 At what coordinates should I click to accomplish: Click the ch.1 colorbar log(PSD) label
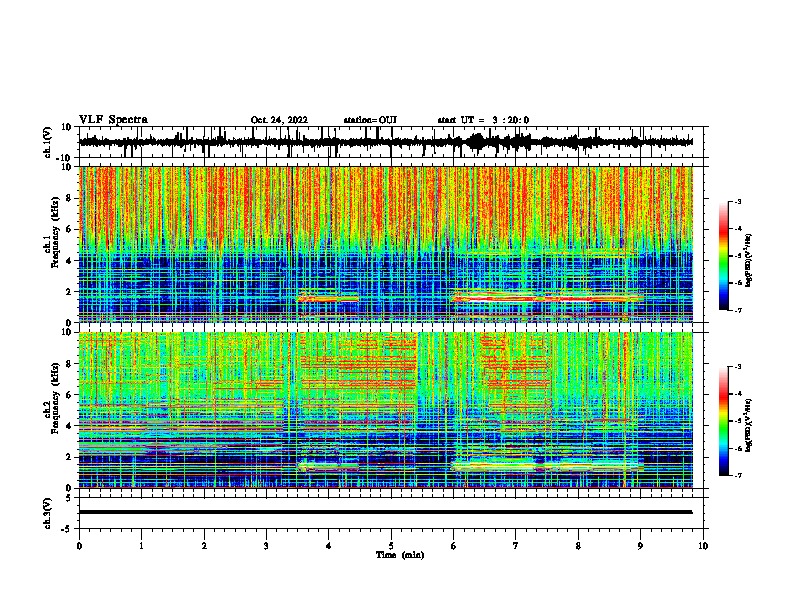tap(749, 261)
